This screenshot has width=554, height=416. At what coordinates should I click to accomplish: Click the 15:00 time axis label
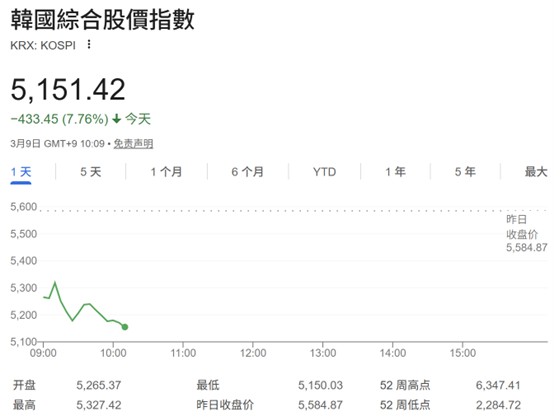click(462, 353)
